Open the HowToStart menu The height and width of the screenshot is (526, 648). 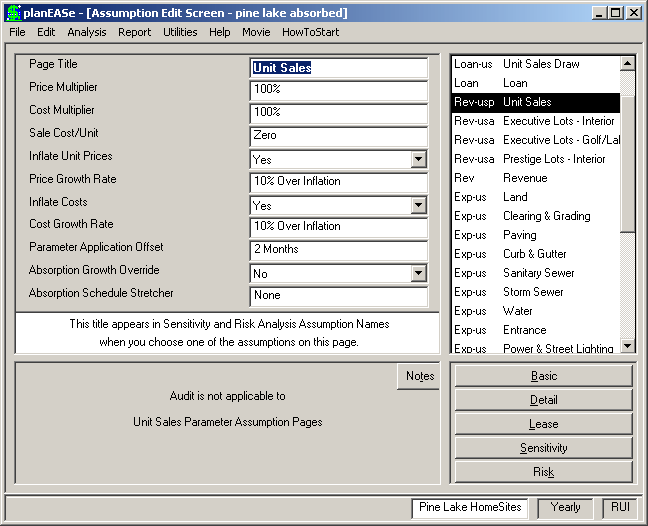[x=310, y=32]
